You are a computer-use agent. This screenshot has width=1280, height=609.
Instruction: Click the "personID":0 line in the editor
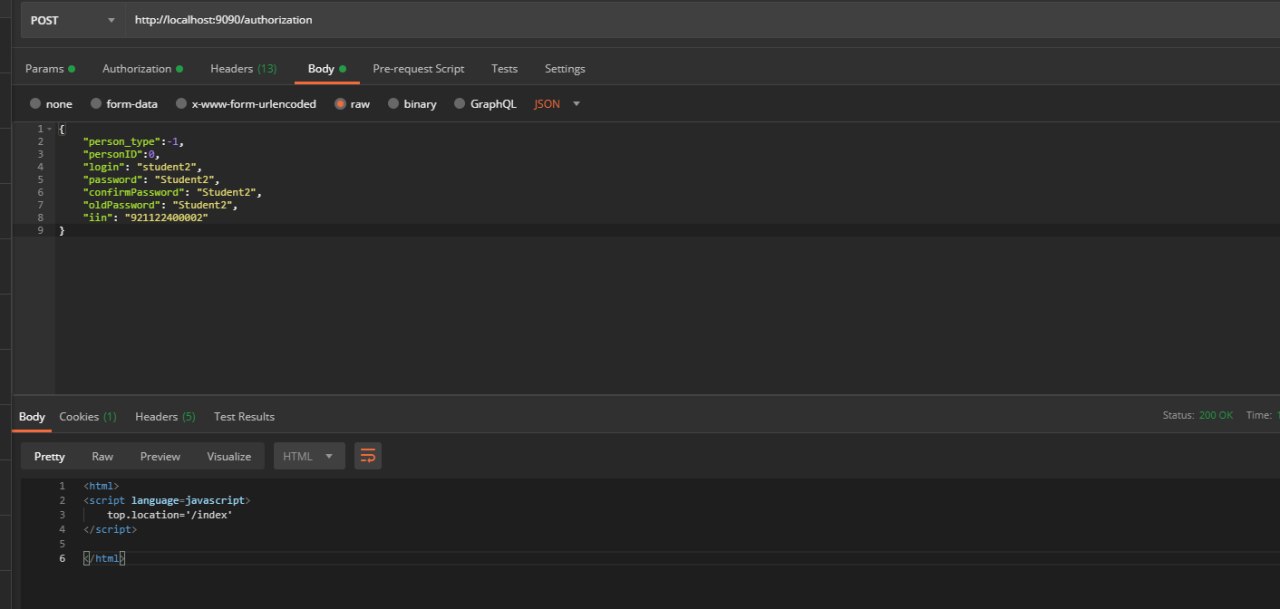point(121,155)
